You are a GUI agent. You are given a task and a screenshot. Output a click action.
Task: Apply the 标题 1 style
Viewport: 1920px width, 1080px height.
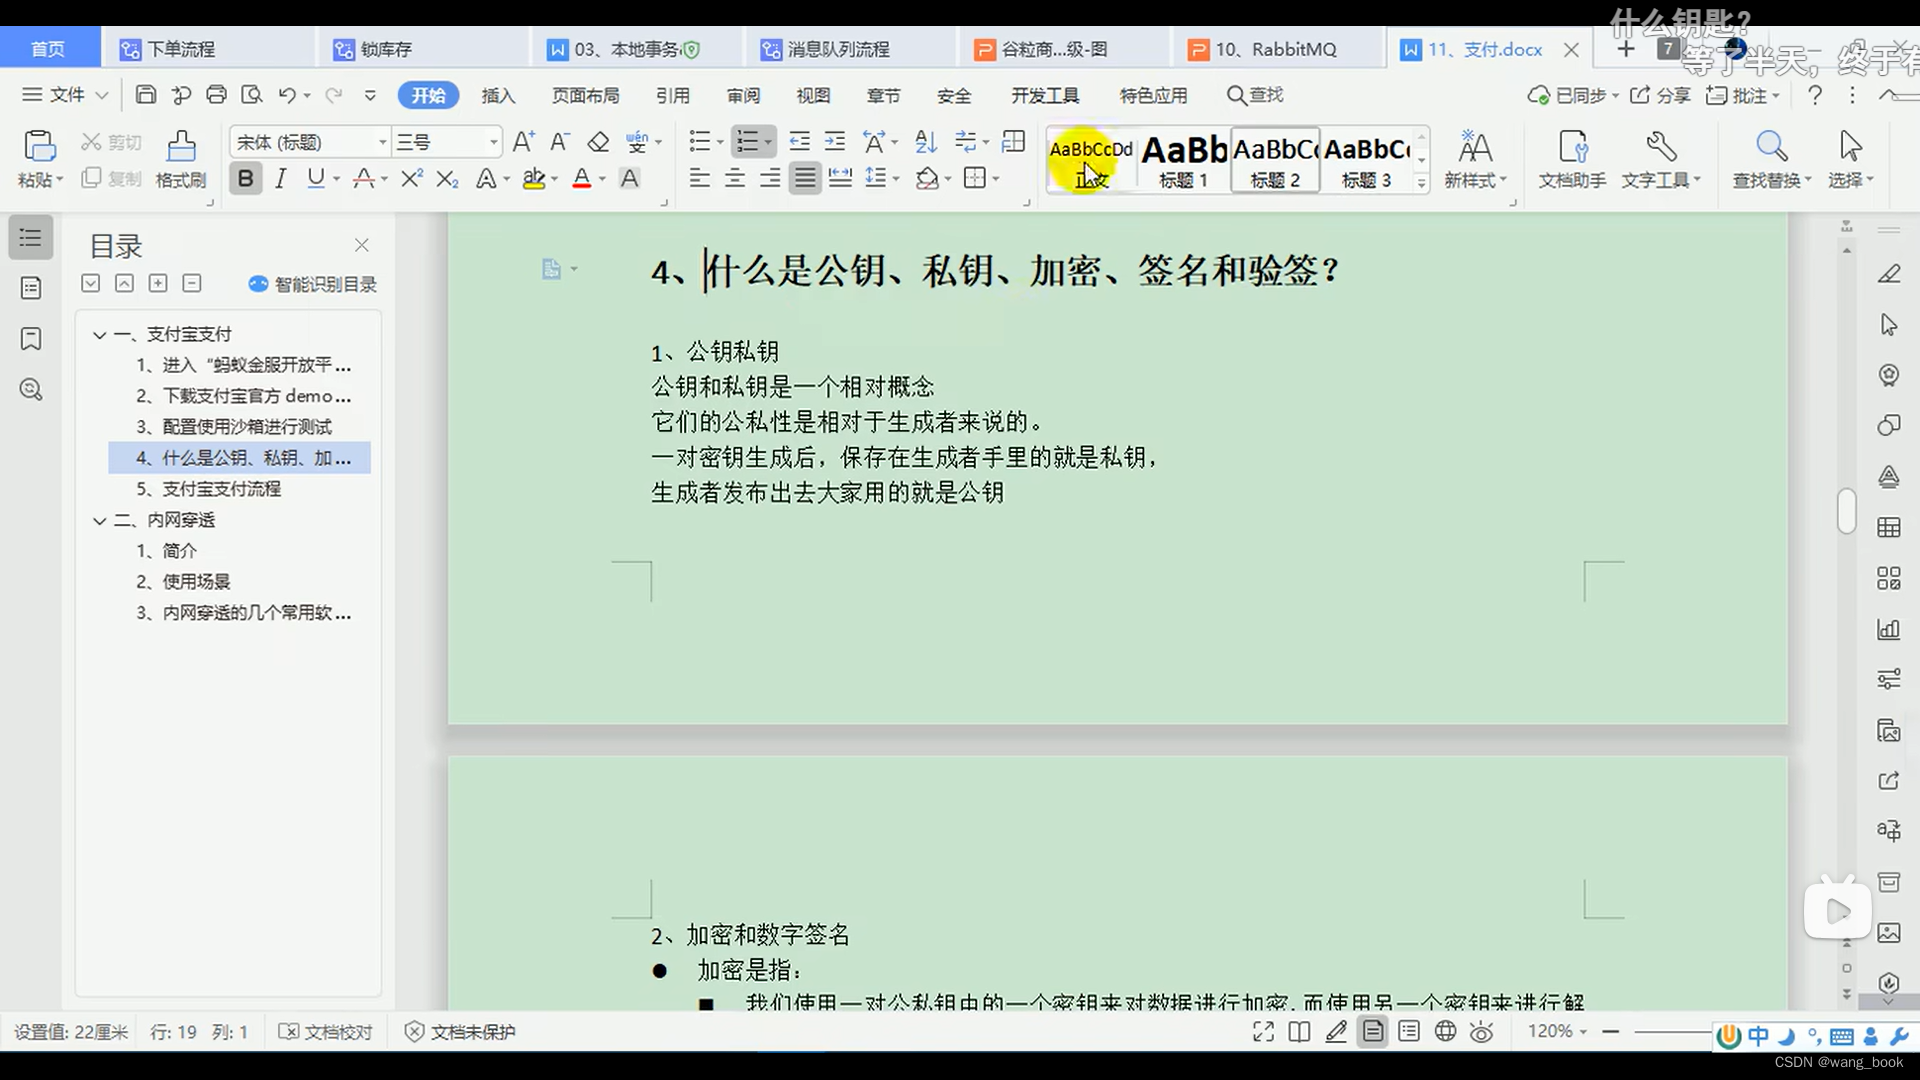1184,160
